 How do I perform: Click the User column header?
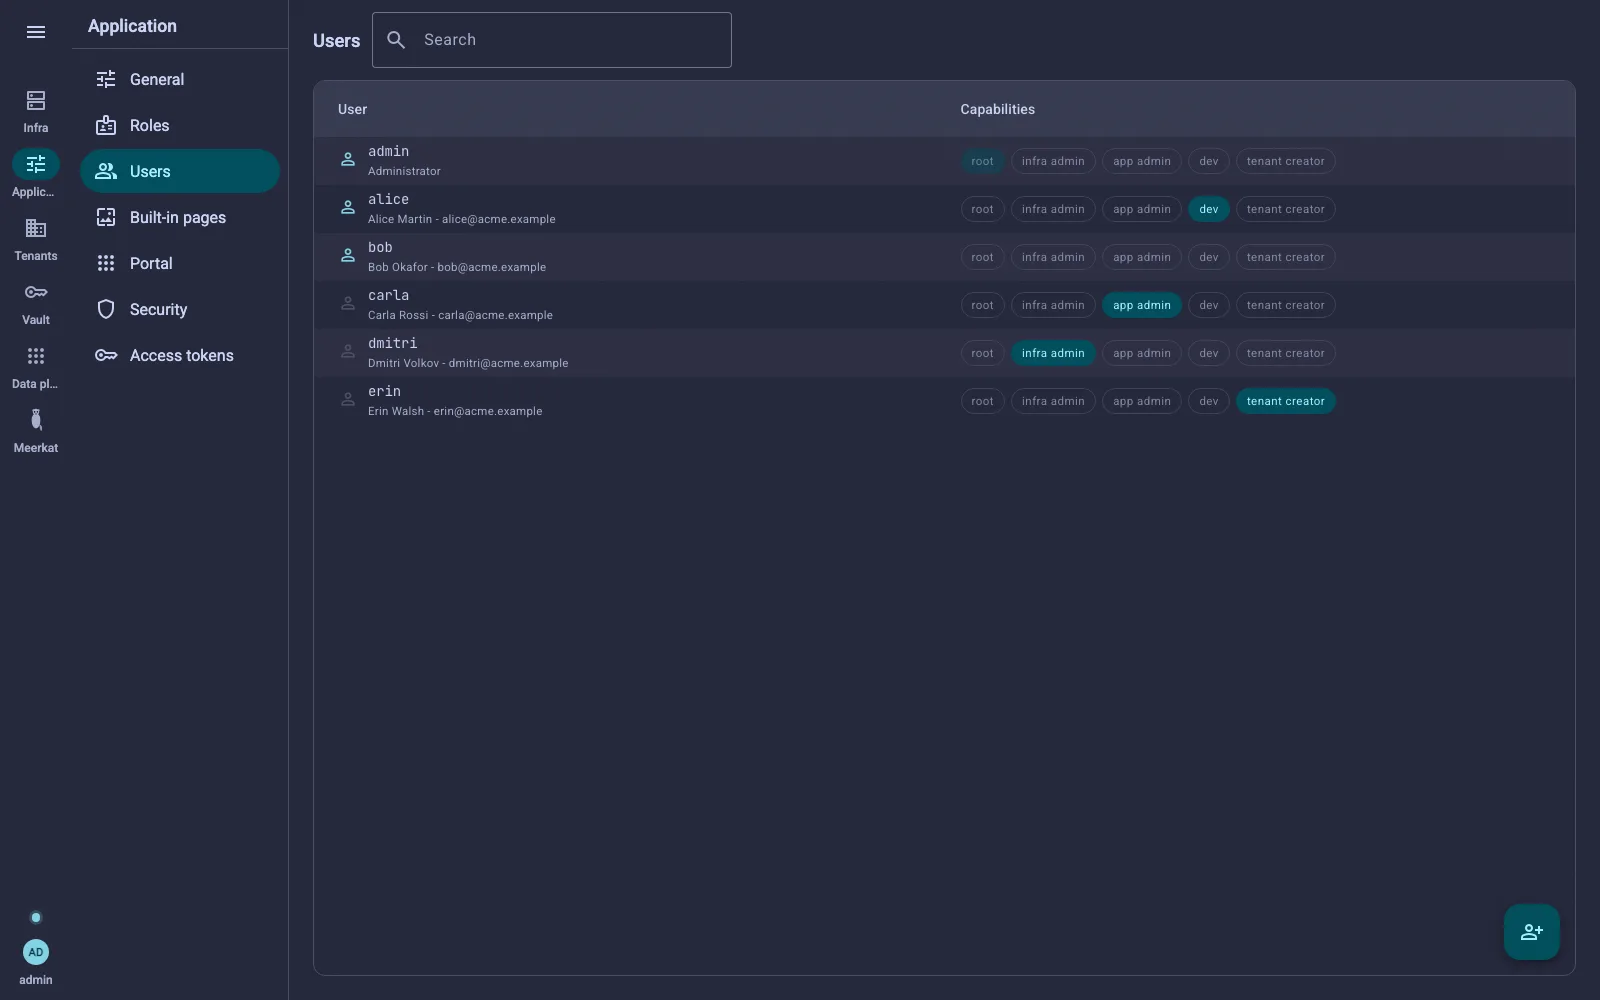tap(352, 109)
